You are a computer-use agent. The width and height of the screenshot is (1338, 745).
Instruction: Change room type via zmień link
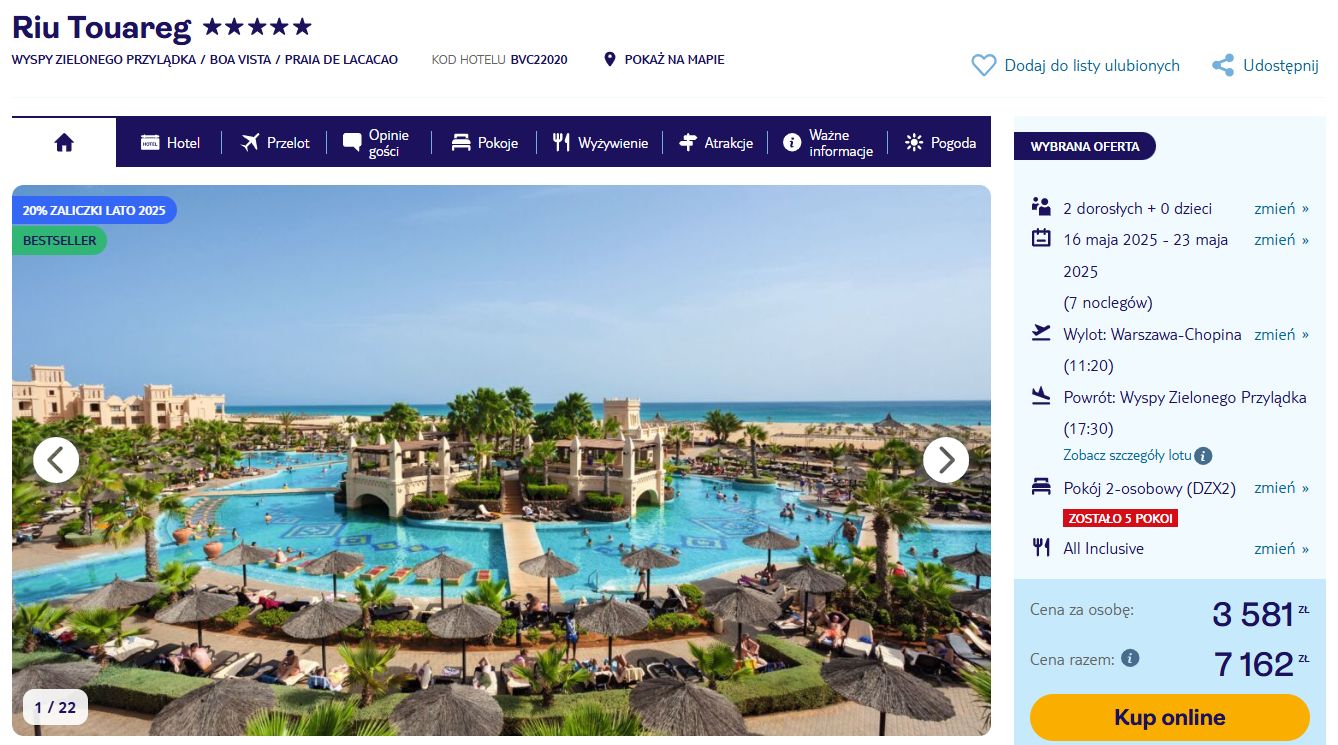[1281, 488]
